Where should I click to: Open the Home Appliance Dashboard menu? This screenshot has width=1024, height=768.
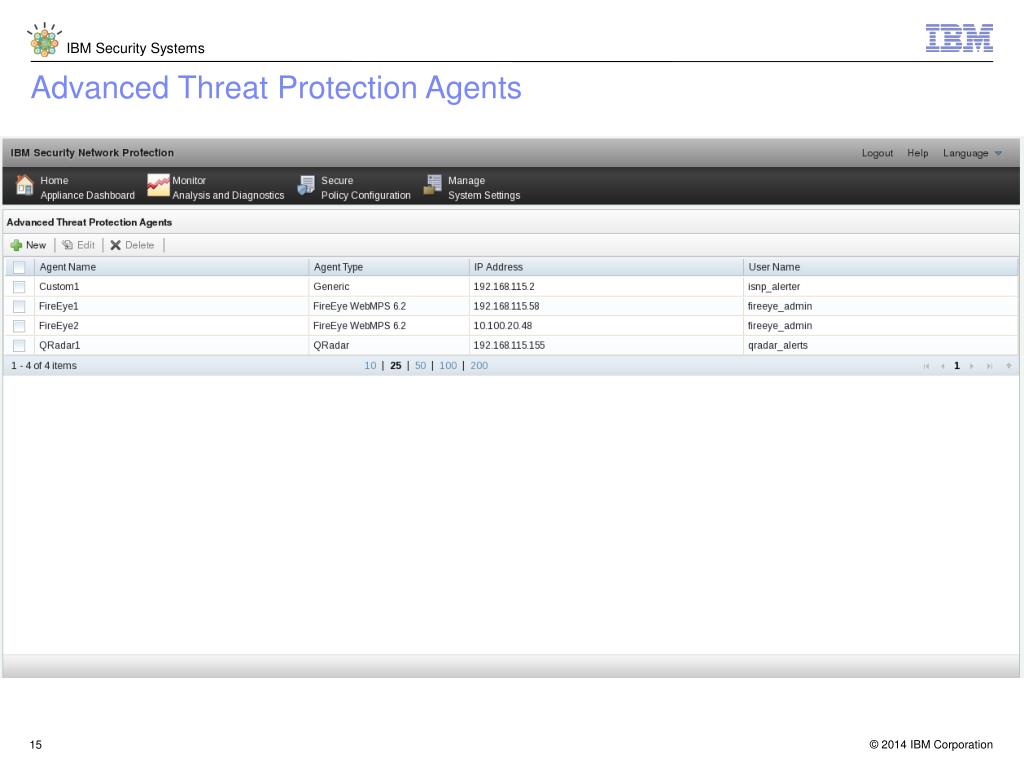click(75, 187)
